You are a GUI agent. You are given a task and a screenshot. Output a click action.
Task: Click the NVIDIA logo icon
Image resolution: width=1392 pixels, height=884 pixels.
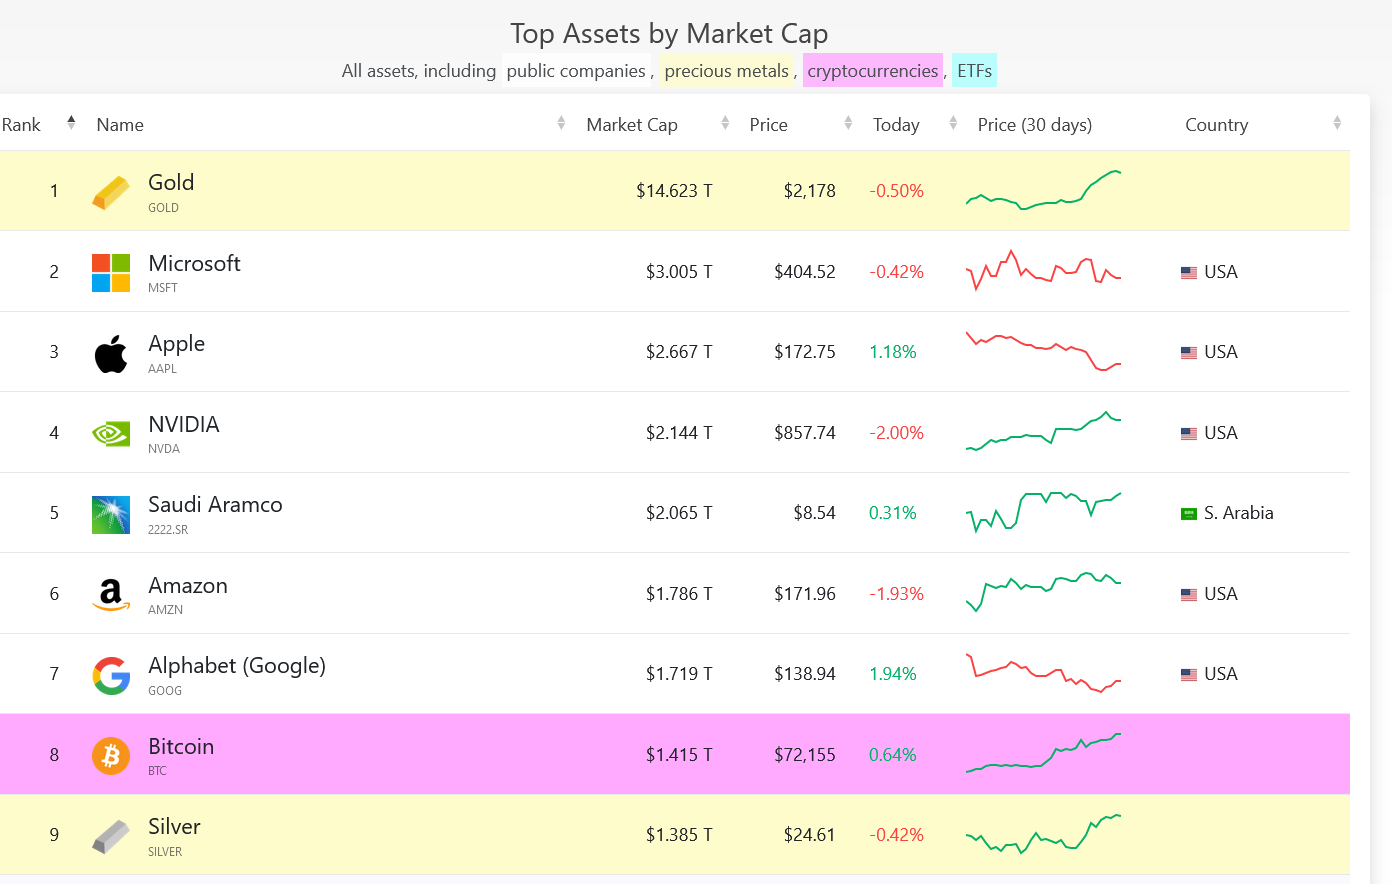point(111,434)
